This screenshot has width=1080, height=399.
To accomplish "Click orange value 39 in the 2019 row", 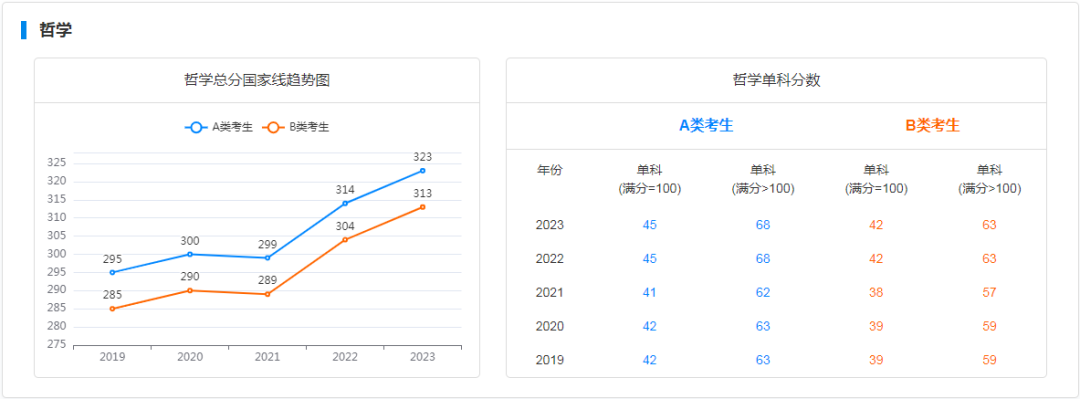I will click(x=876, y=360).
